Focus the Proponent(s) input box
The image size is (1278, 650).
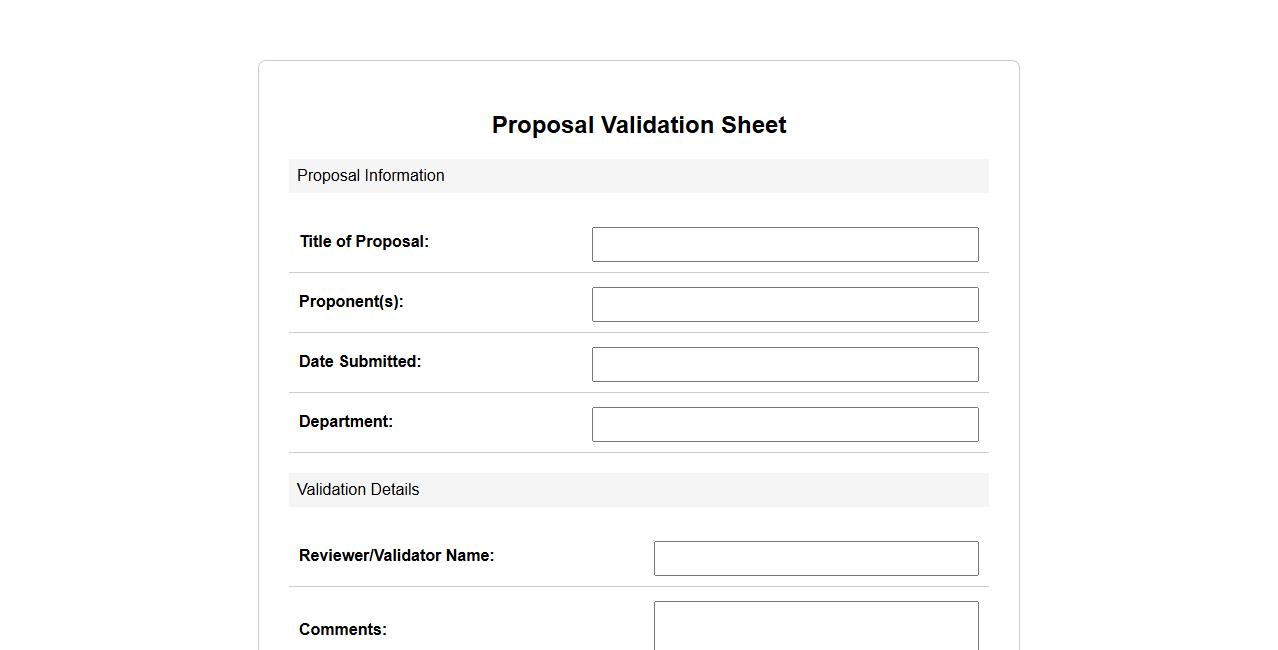(785, 304)
